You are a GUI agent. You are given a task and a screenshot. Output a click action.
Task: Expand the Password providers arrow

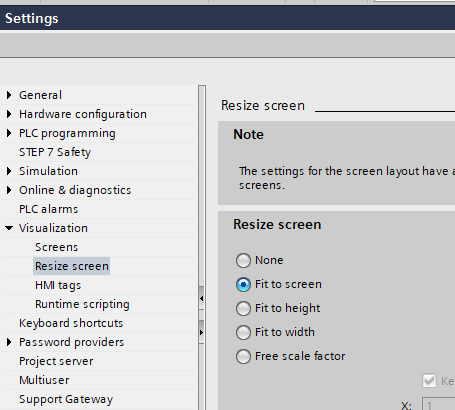point(9,342)
